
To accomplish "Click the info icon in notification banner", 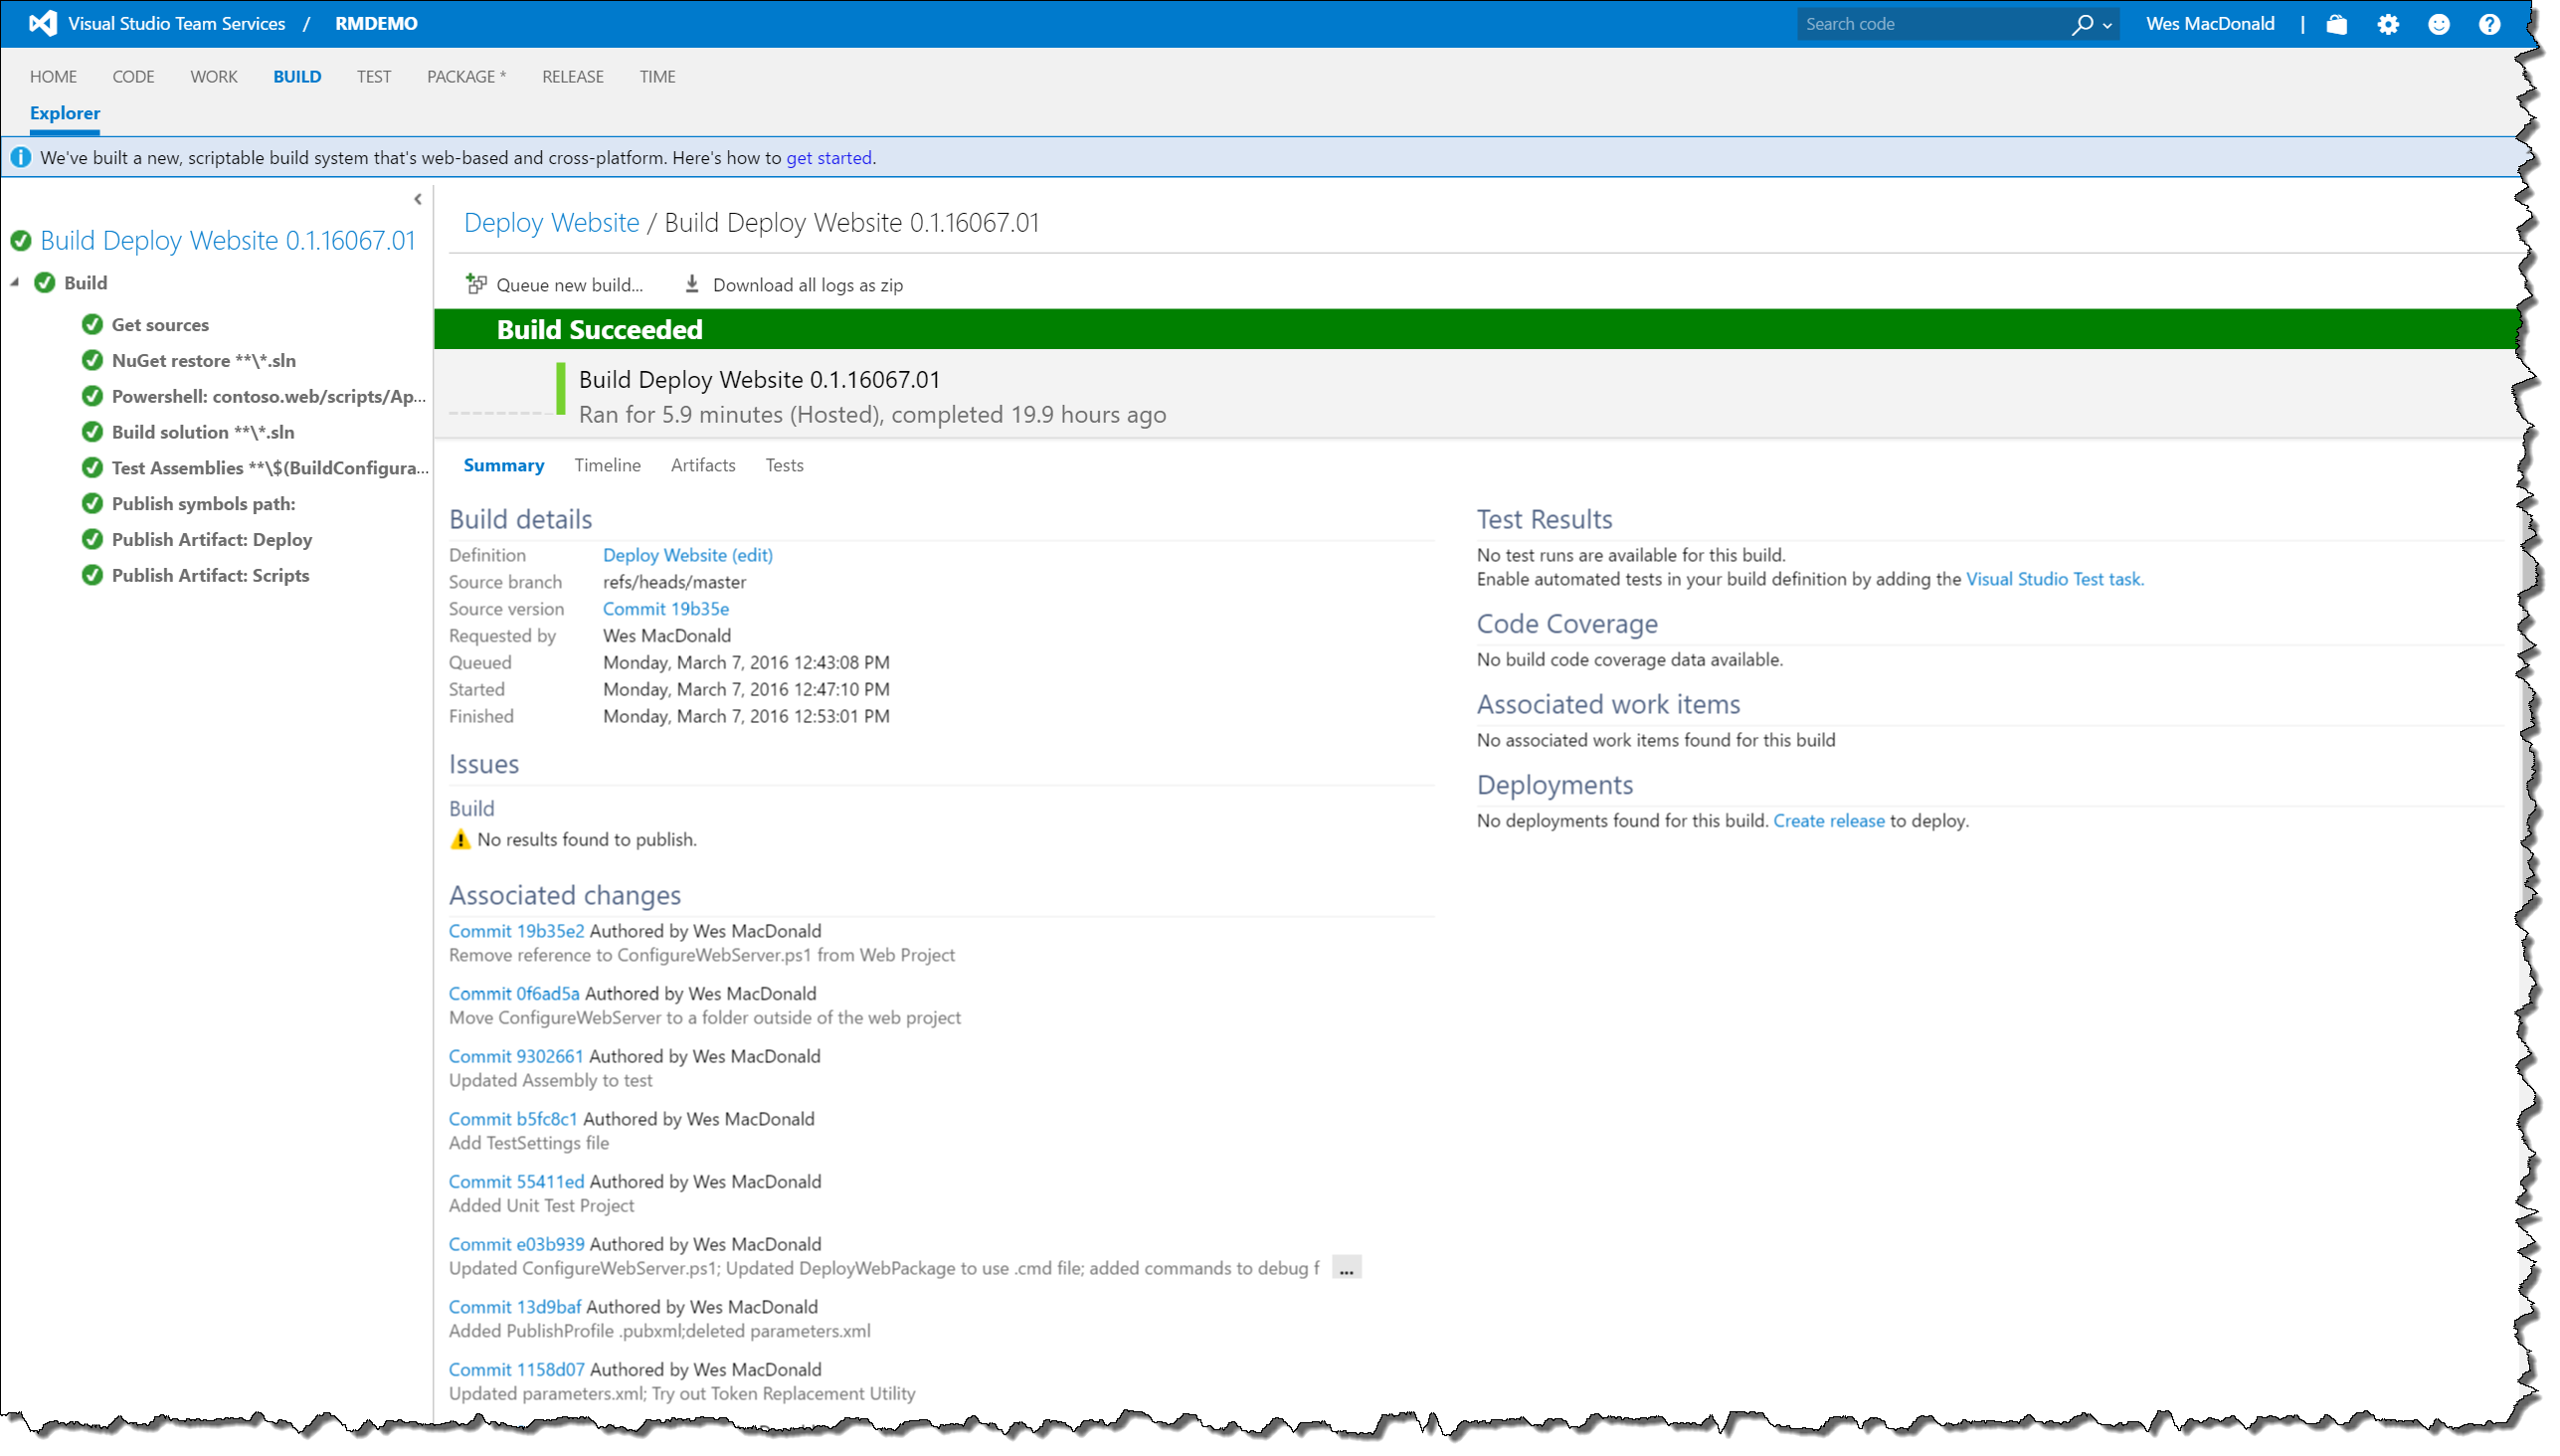I will (x=20, y=157).
